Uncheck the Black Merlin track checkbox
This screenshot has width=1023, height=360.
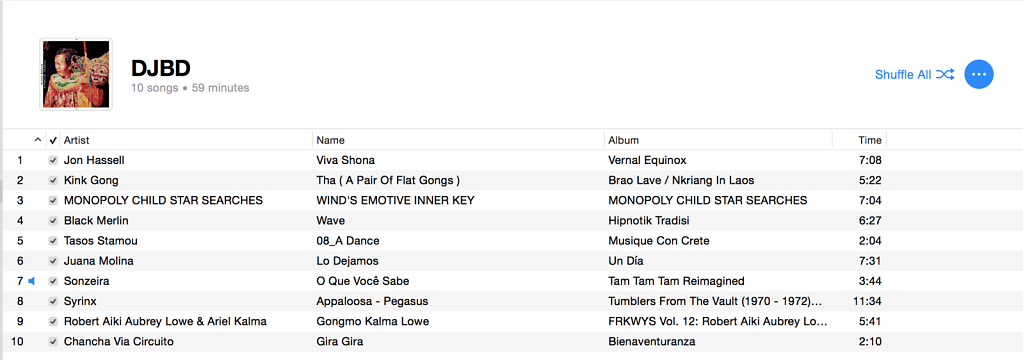tap(53, 220)
